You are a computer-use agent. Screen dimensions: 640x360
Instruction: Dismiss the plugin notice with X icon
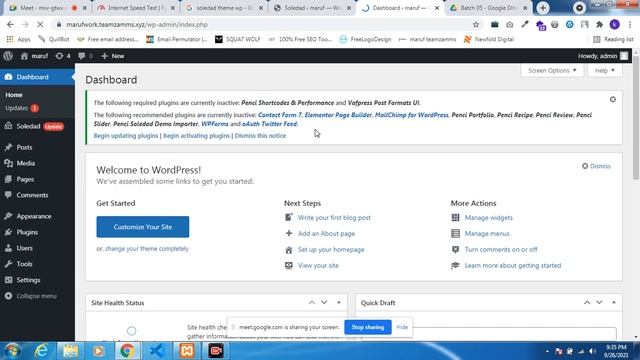tap(613, 100)
